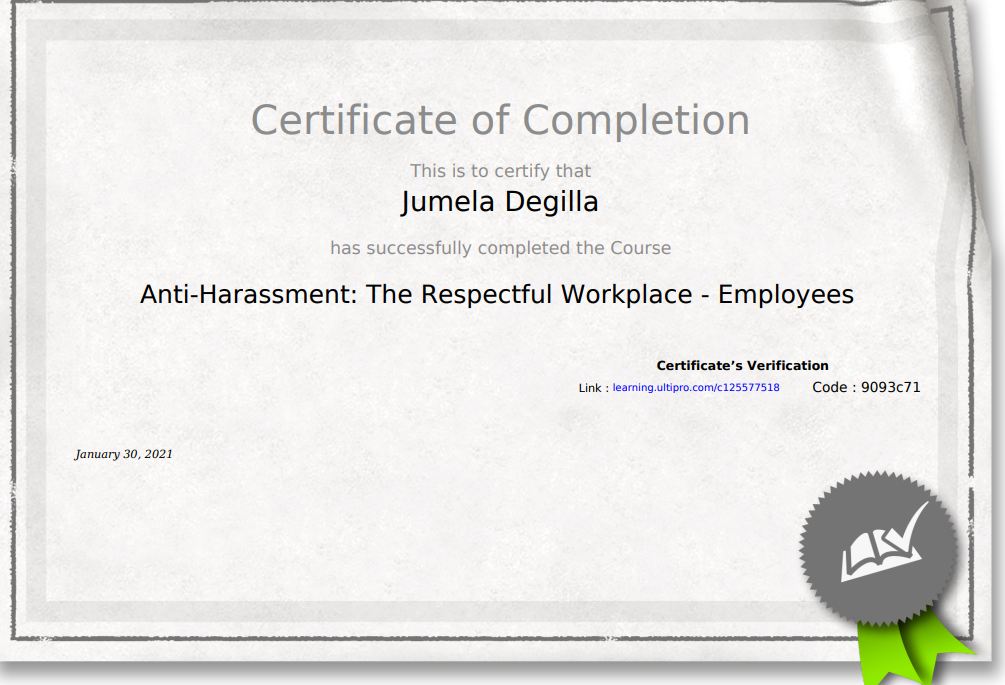Click the course title 'Anti-Harassment: The Respectful Workplace - Employees'

[x=497, y=295]
